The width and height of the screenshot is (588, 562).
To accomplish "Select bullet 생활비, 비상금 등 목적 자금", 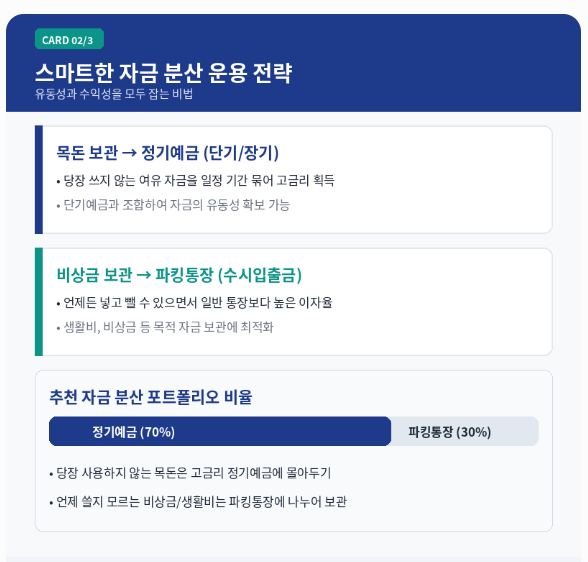I will pos(165,327).
